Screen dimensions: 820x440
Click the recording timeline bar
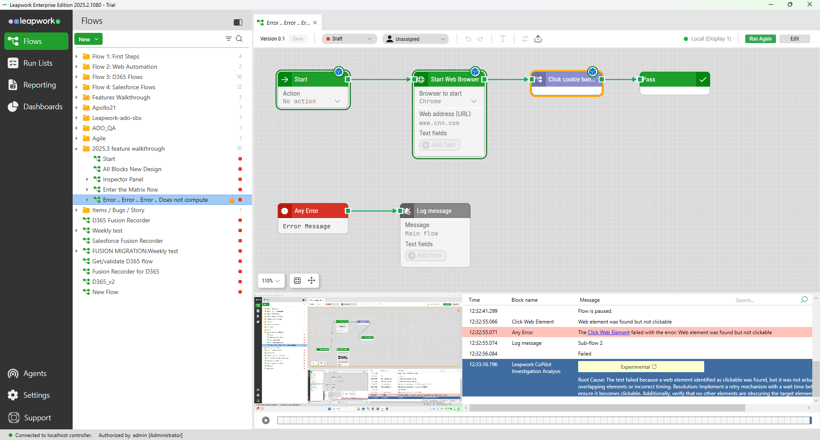[x=544, y=420]
